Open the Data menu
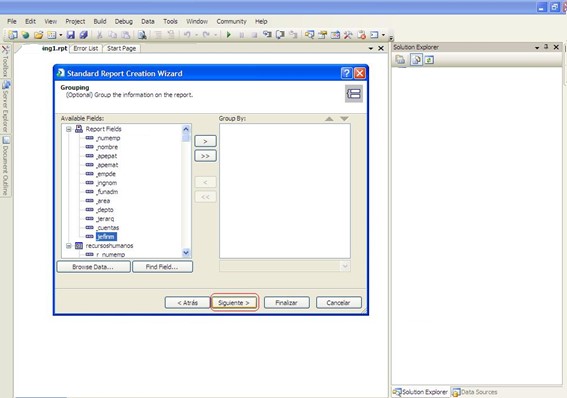Image resolution: width=567 pixels, height=398 pixels. click(x=148, y=21)
